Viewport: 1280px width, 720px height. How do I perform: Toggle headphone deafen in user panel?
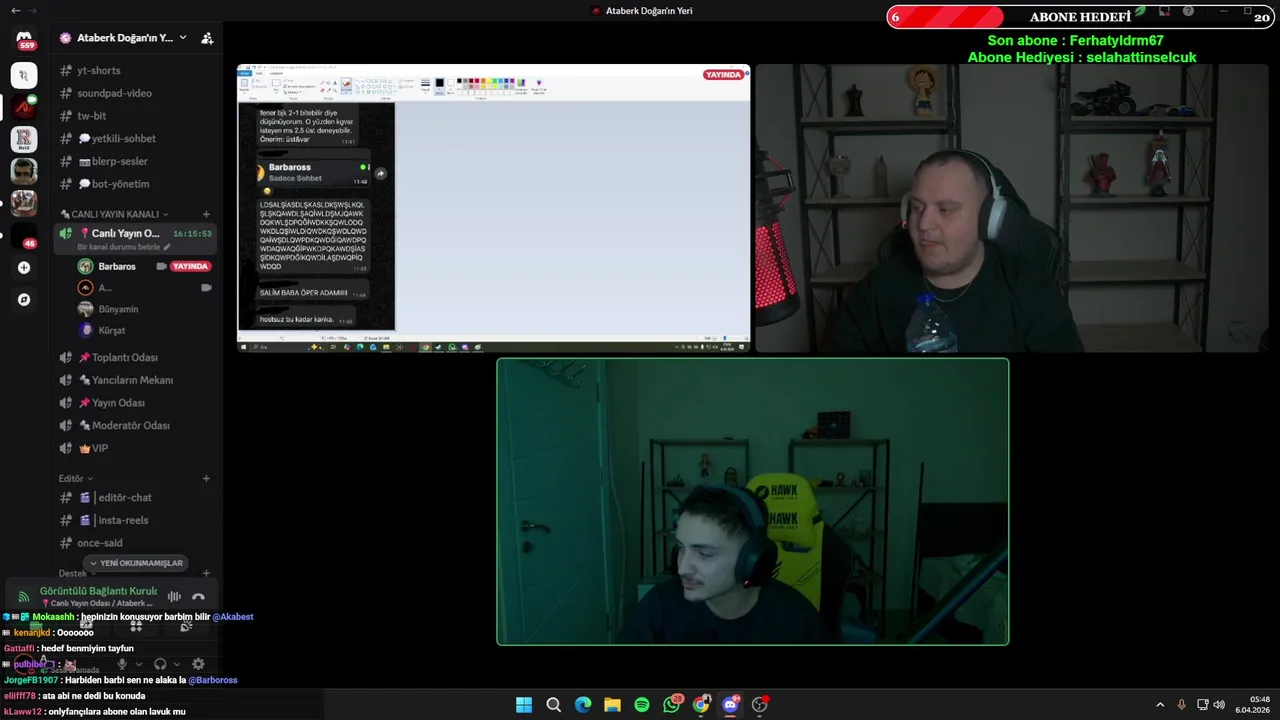(x=160, y=664)
